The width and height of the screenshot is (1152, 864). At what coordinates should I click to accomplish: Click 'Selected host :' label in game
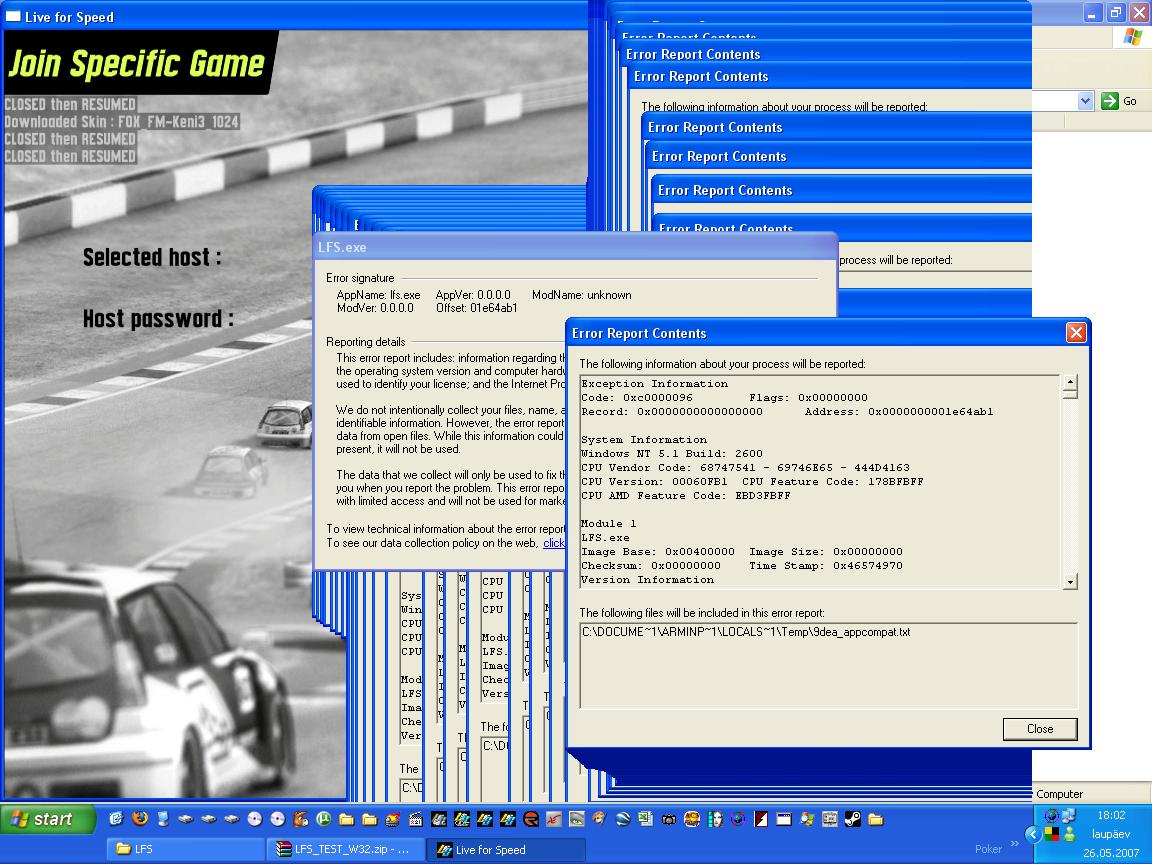[x=151, y=257]
